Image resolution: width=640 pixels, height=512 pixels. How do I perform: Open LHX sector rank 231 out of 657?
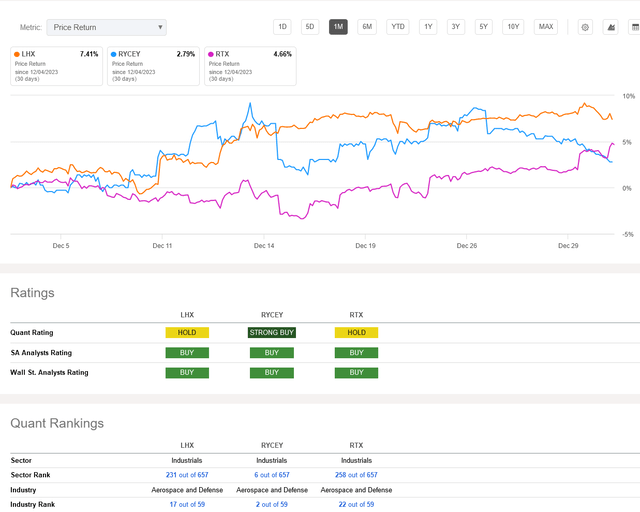[187, 475]
